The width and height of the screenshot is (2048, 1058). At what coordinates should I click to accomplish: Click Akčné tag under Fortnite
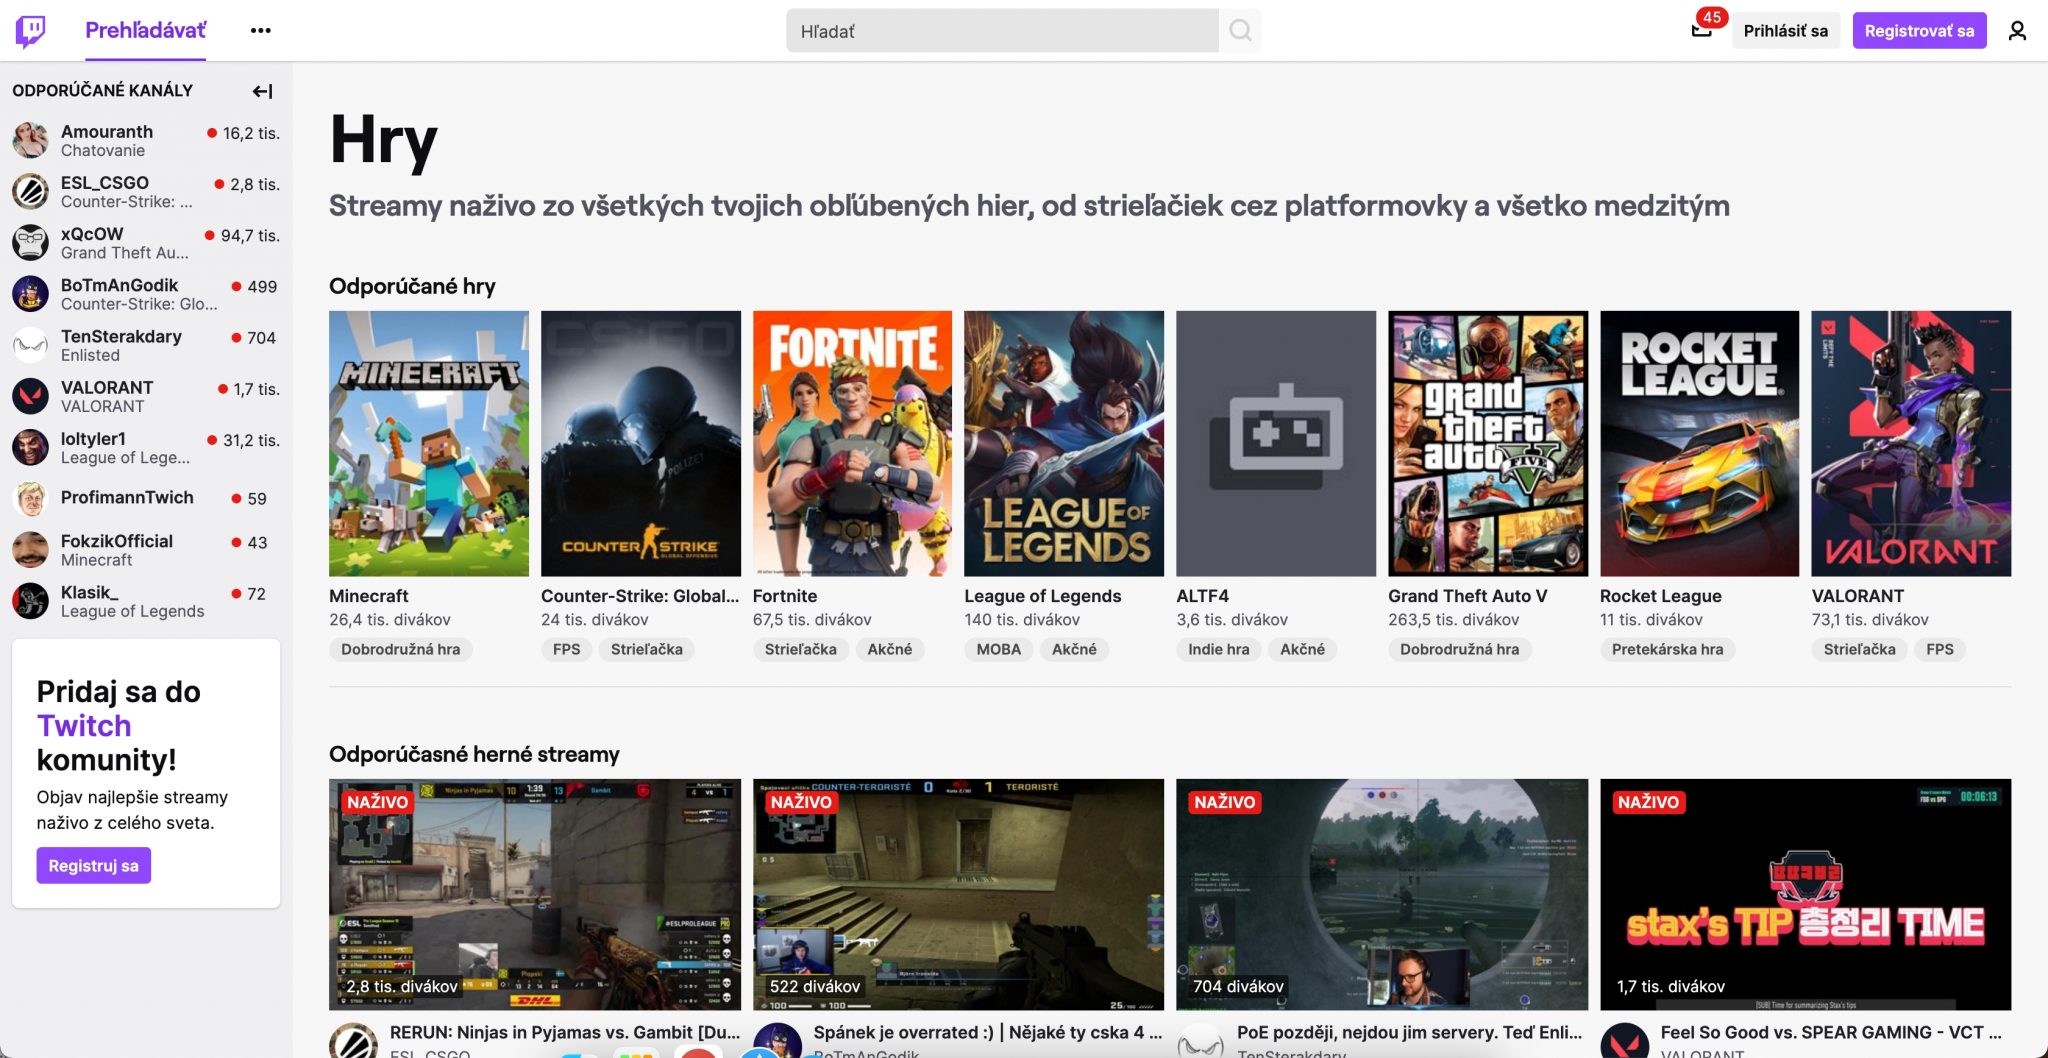click(890, 649)
